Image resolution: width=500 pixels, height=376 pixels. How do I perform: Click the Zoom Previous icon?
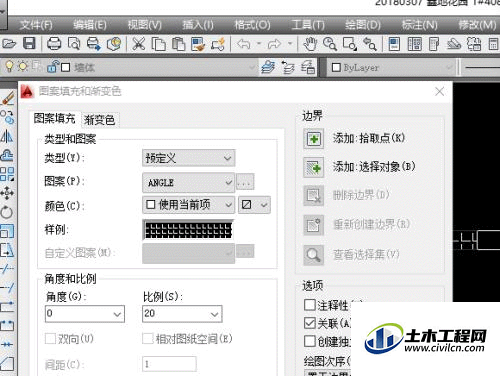tap(370, 44)
